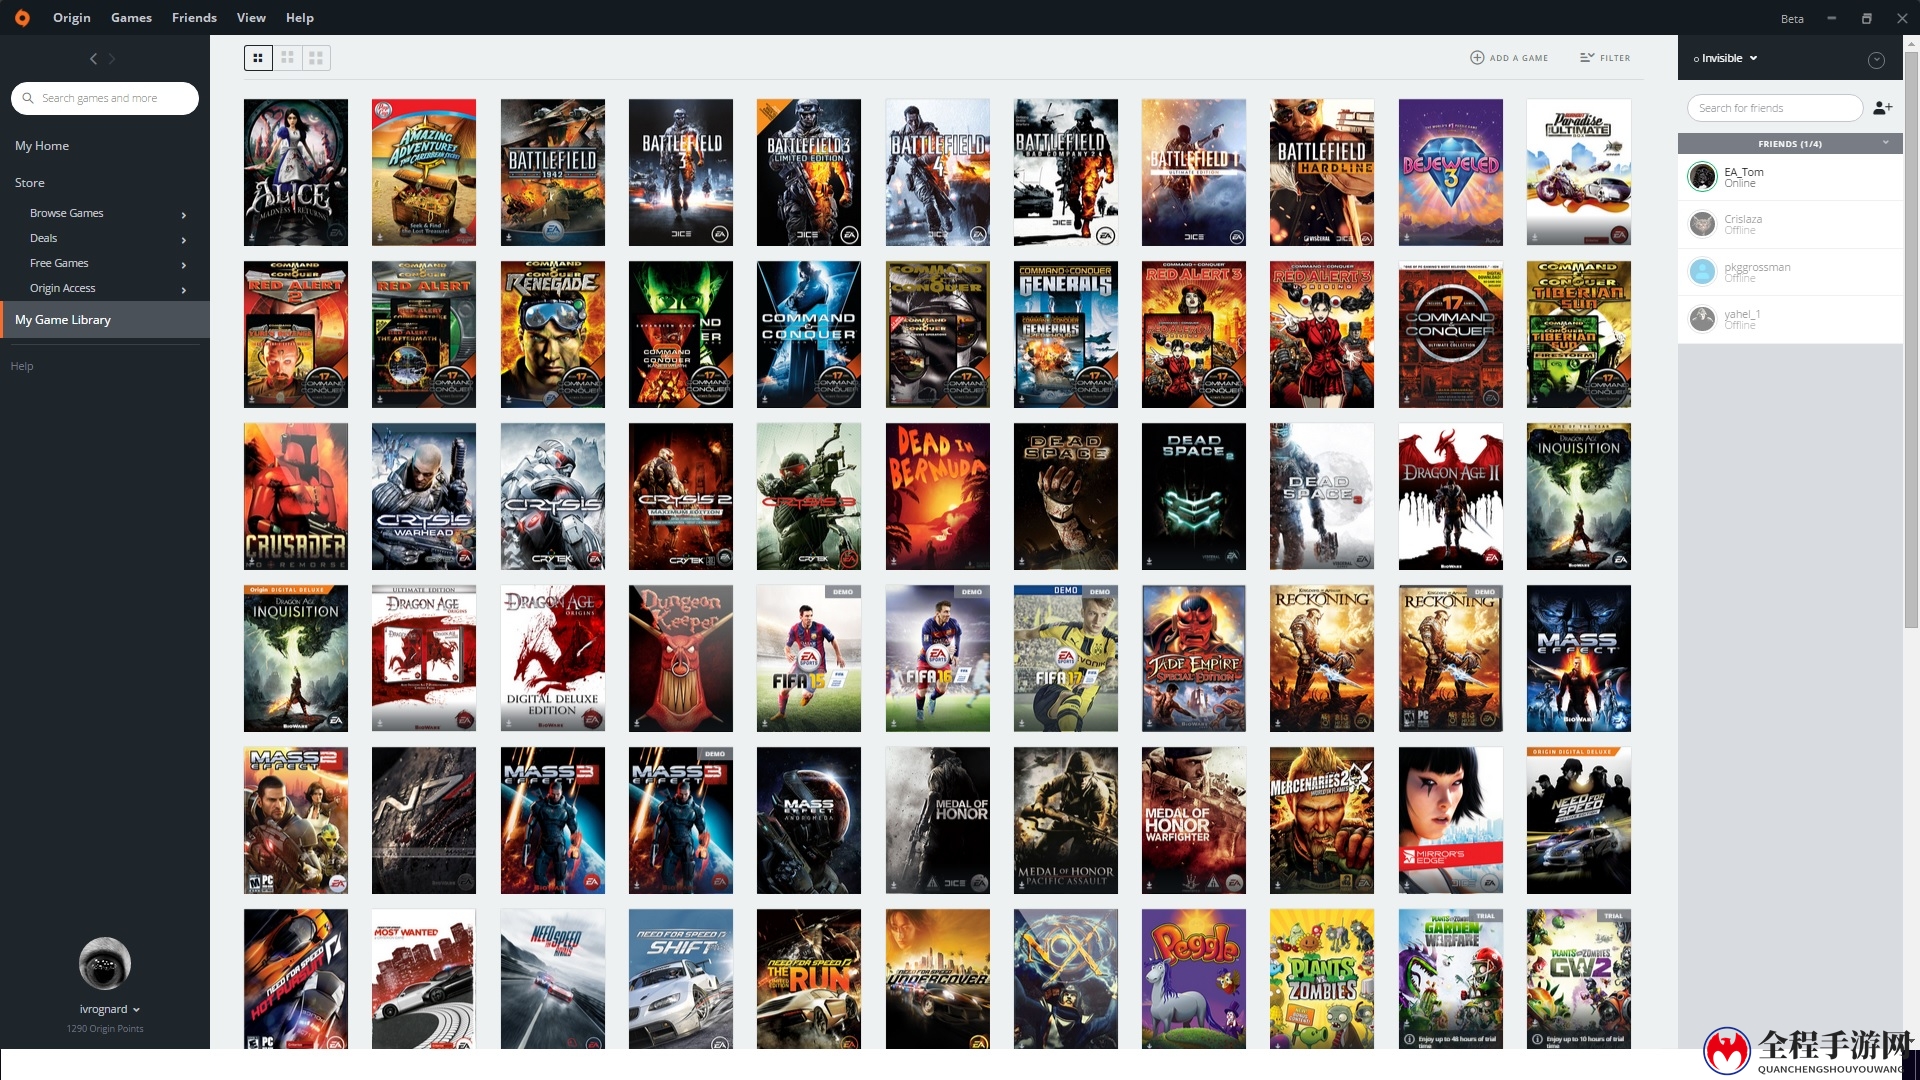Go forward using the navigation arrow

[112, 59]
